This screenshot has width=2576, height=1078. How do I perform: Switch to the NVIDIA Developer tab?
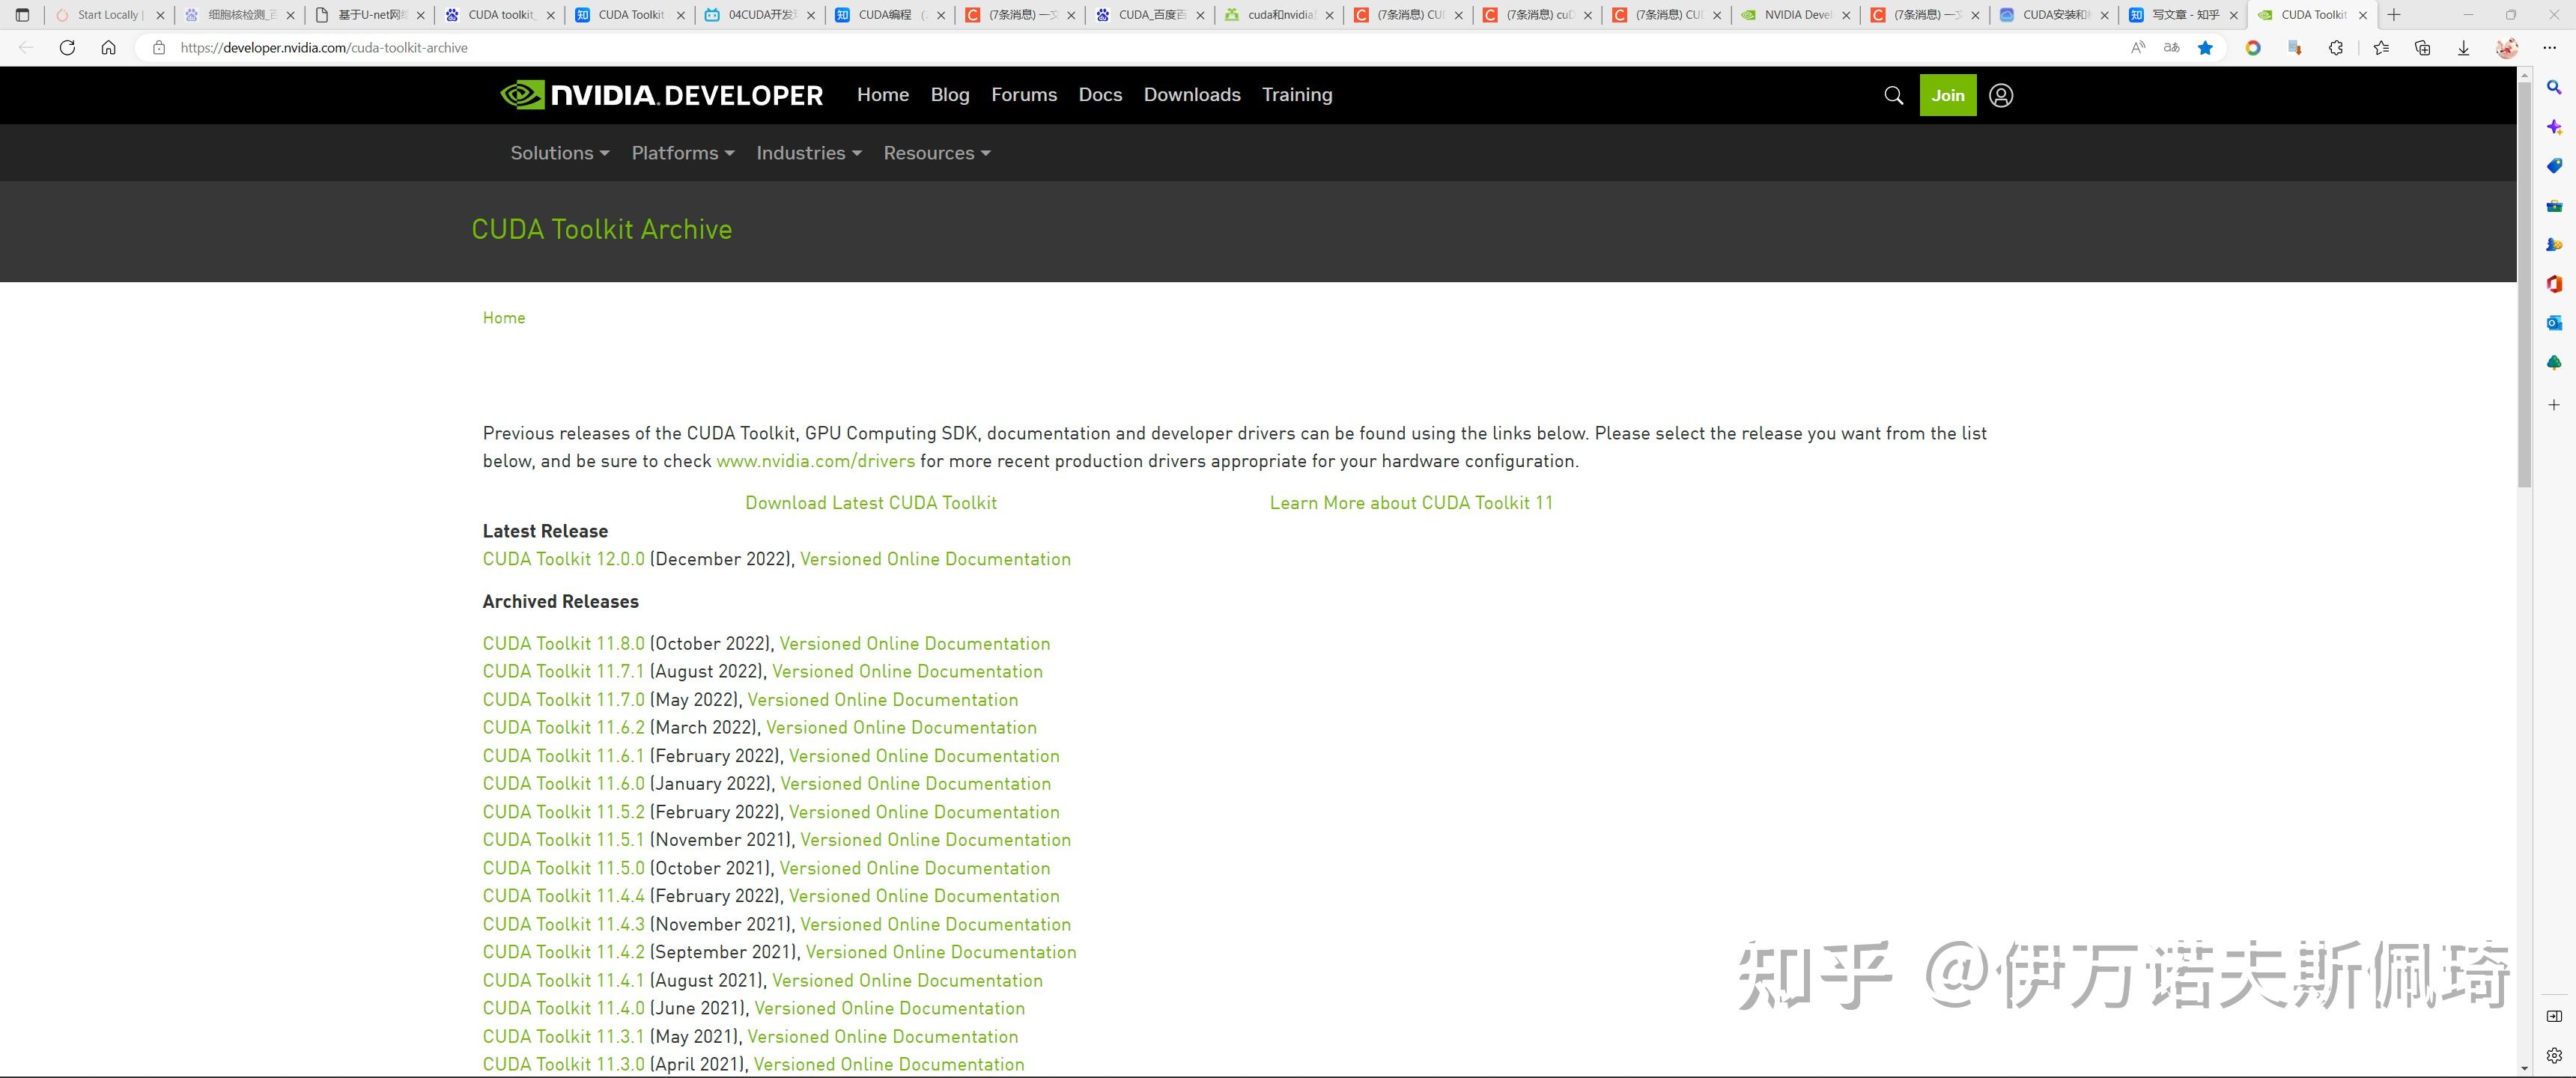pos(1795,15)
